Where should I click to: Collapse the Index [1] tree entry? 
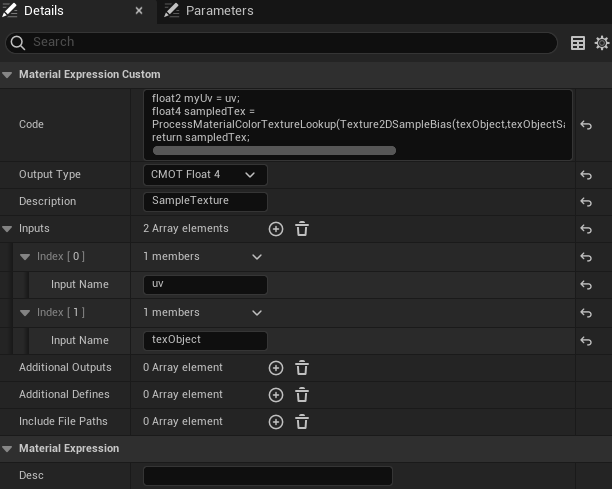coord(25,313)
